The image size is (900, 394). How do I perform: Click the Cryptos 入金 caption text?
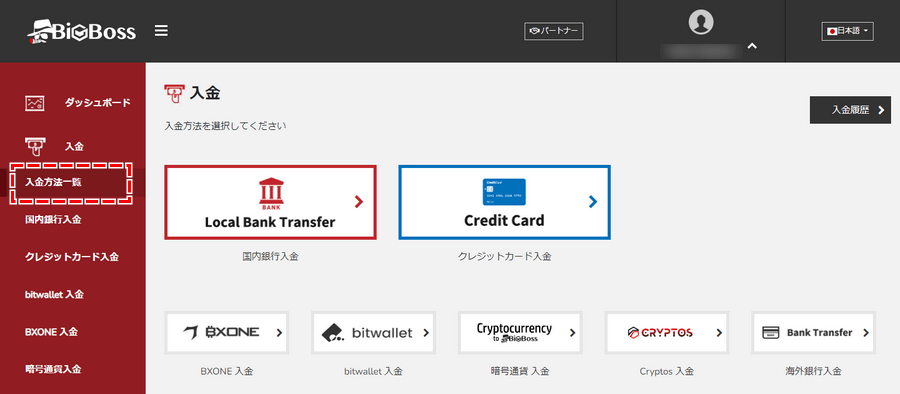point(667,371)
